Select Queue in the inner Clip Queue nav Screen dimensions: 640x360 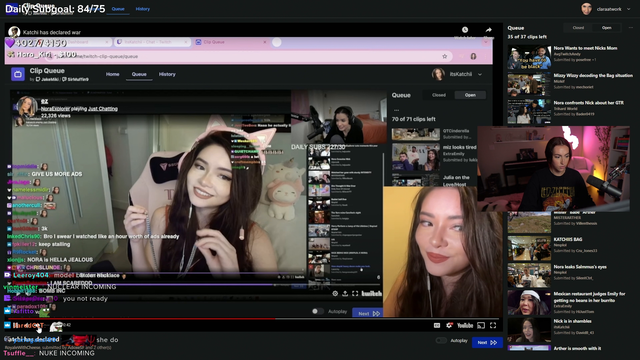point(139,74)
